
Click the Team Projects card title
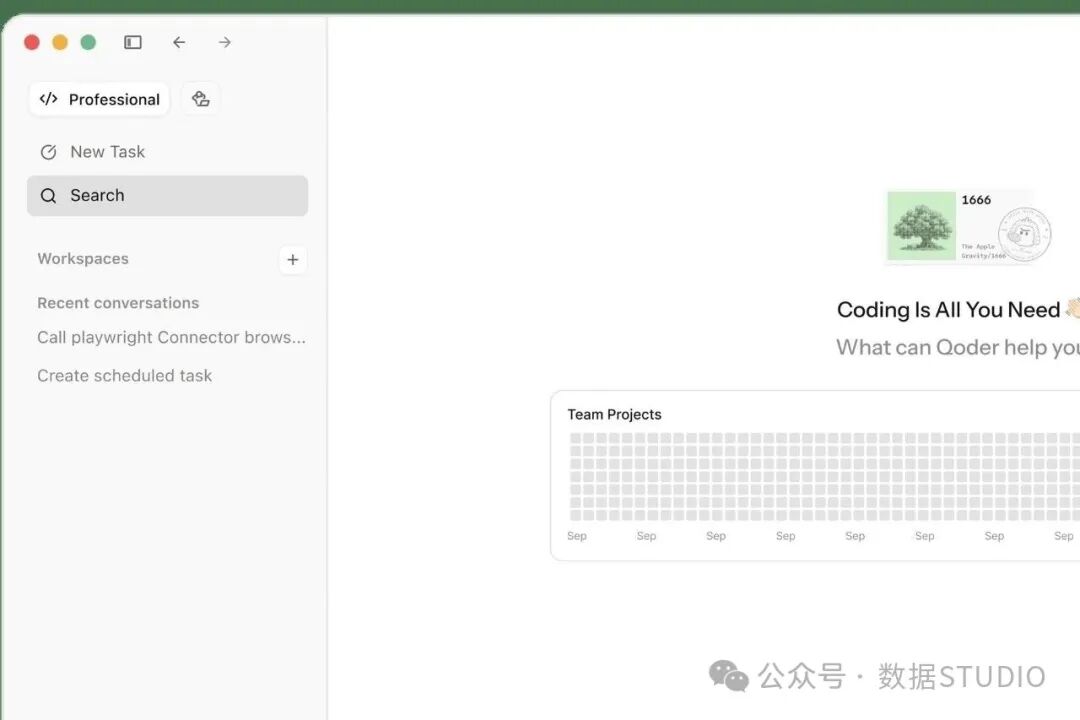point(614,415)
